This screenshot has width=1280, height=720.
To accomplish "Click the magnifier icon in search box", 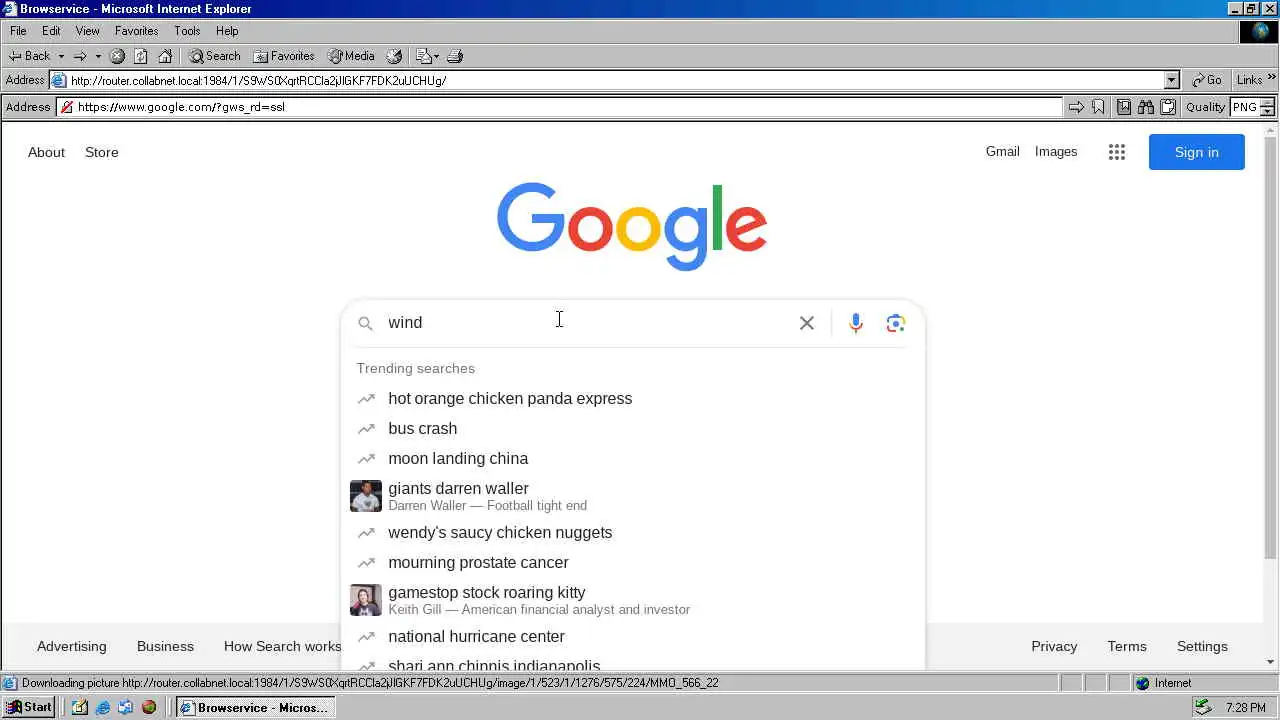I will point(366,323).
